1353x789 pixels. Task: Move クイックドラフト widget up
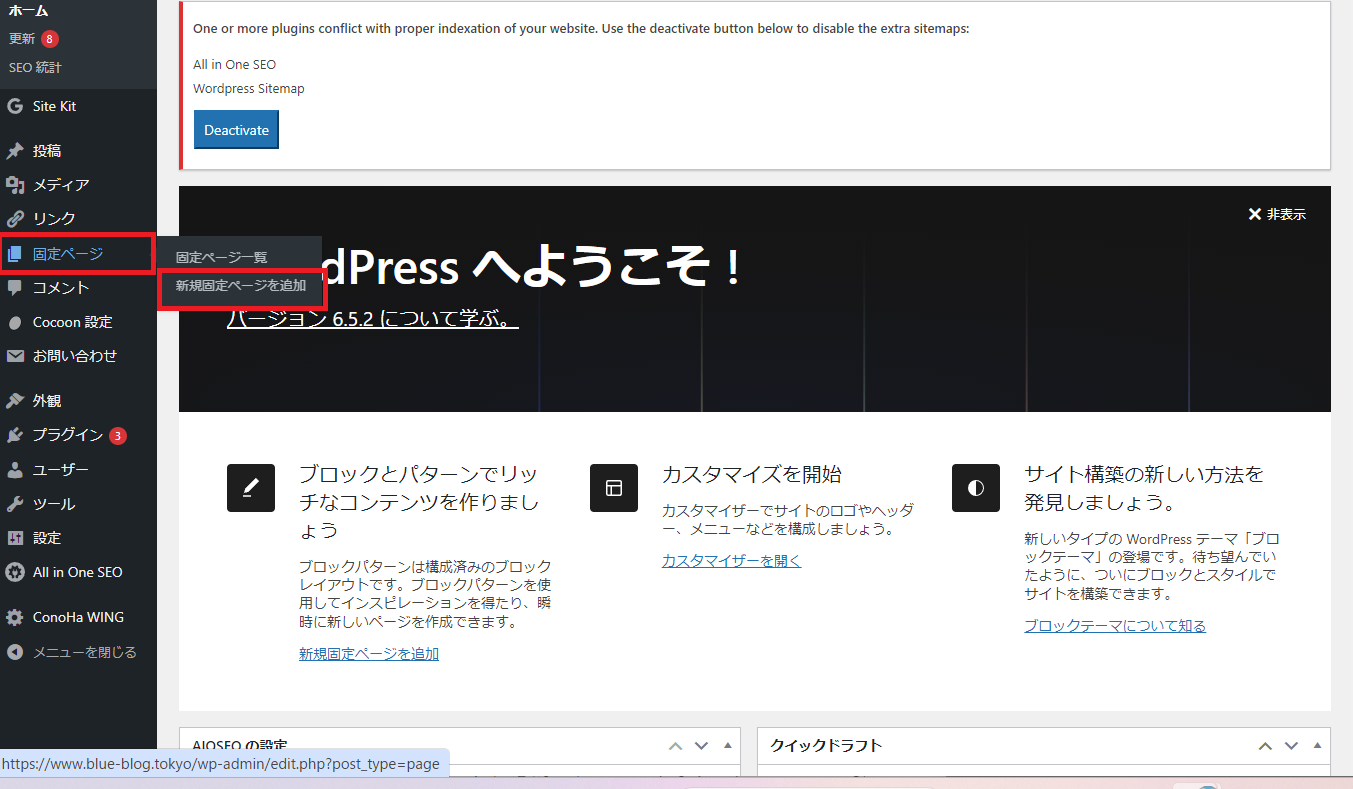point(1265,746)
